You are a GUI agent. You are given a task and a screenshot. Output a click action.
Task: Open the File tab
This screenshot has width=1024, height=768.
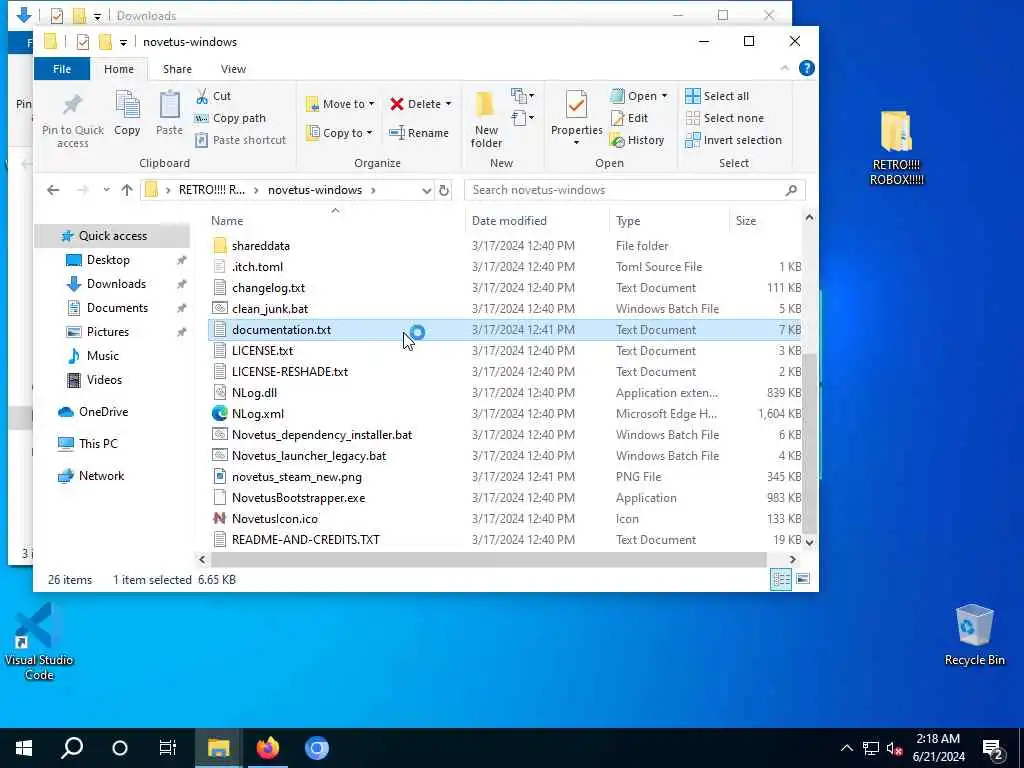[x=61, y=69]
